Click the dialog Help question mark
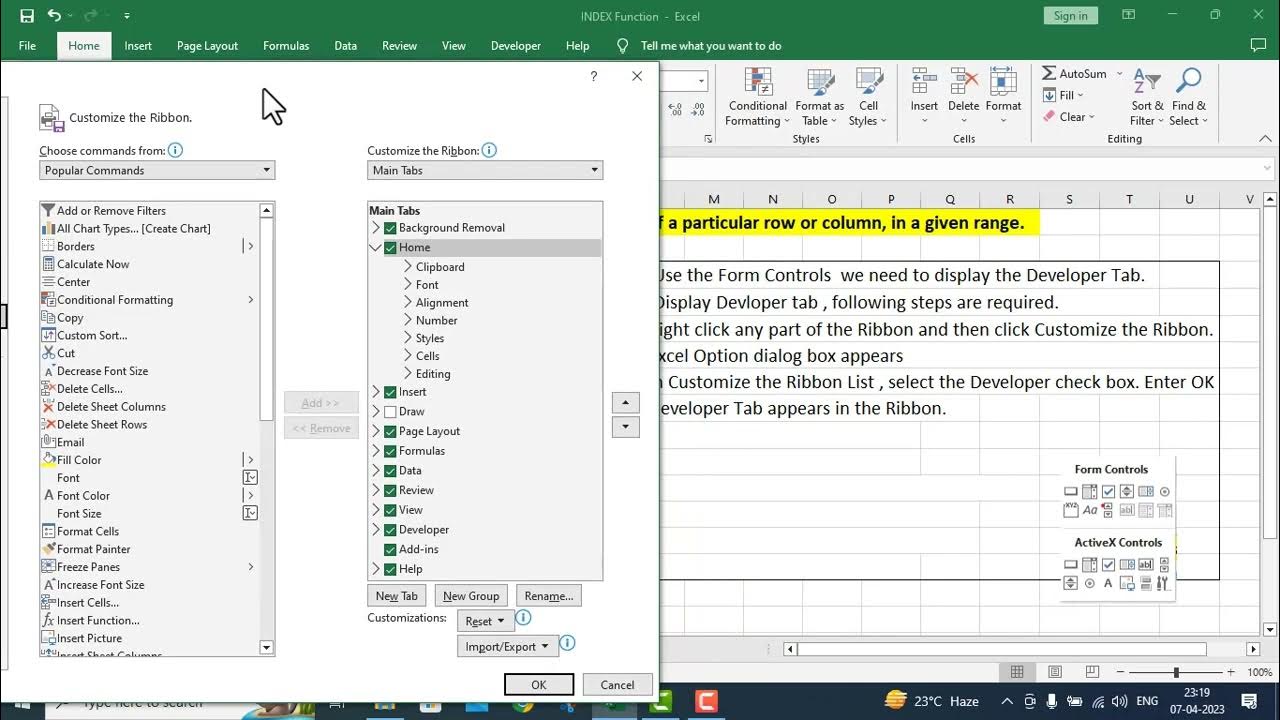Viewport: 1280px width, 720px height. tap(593, 76)
